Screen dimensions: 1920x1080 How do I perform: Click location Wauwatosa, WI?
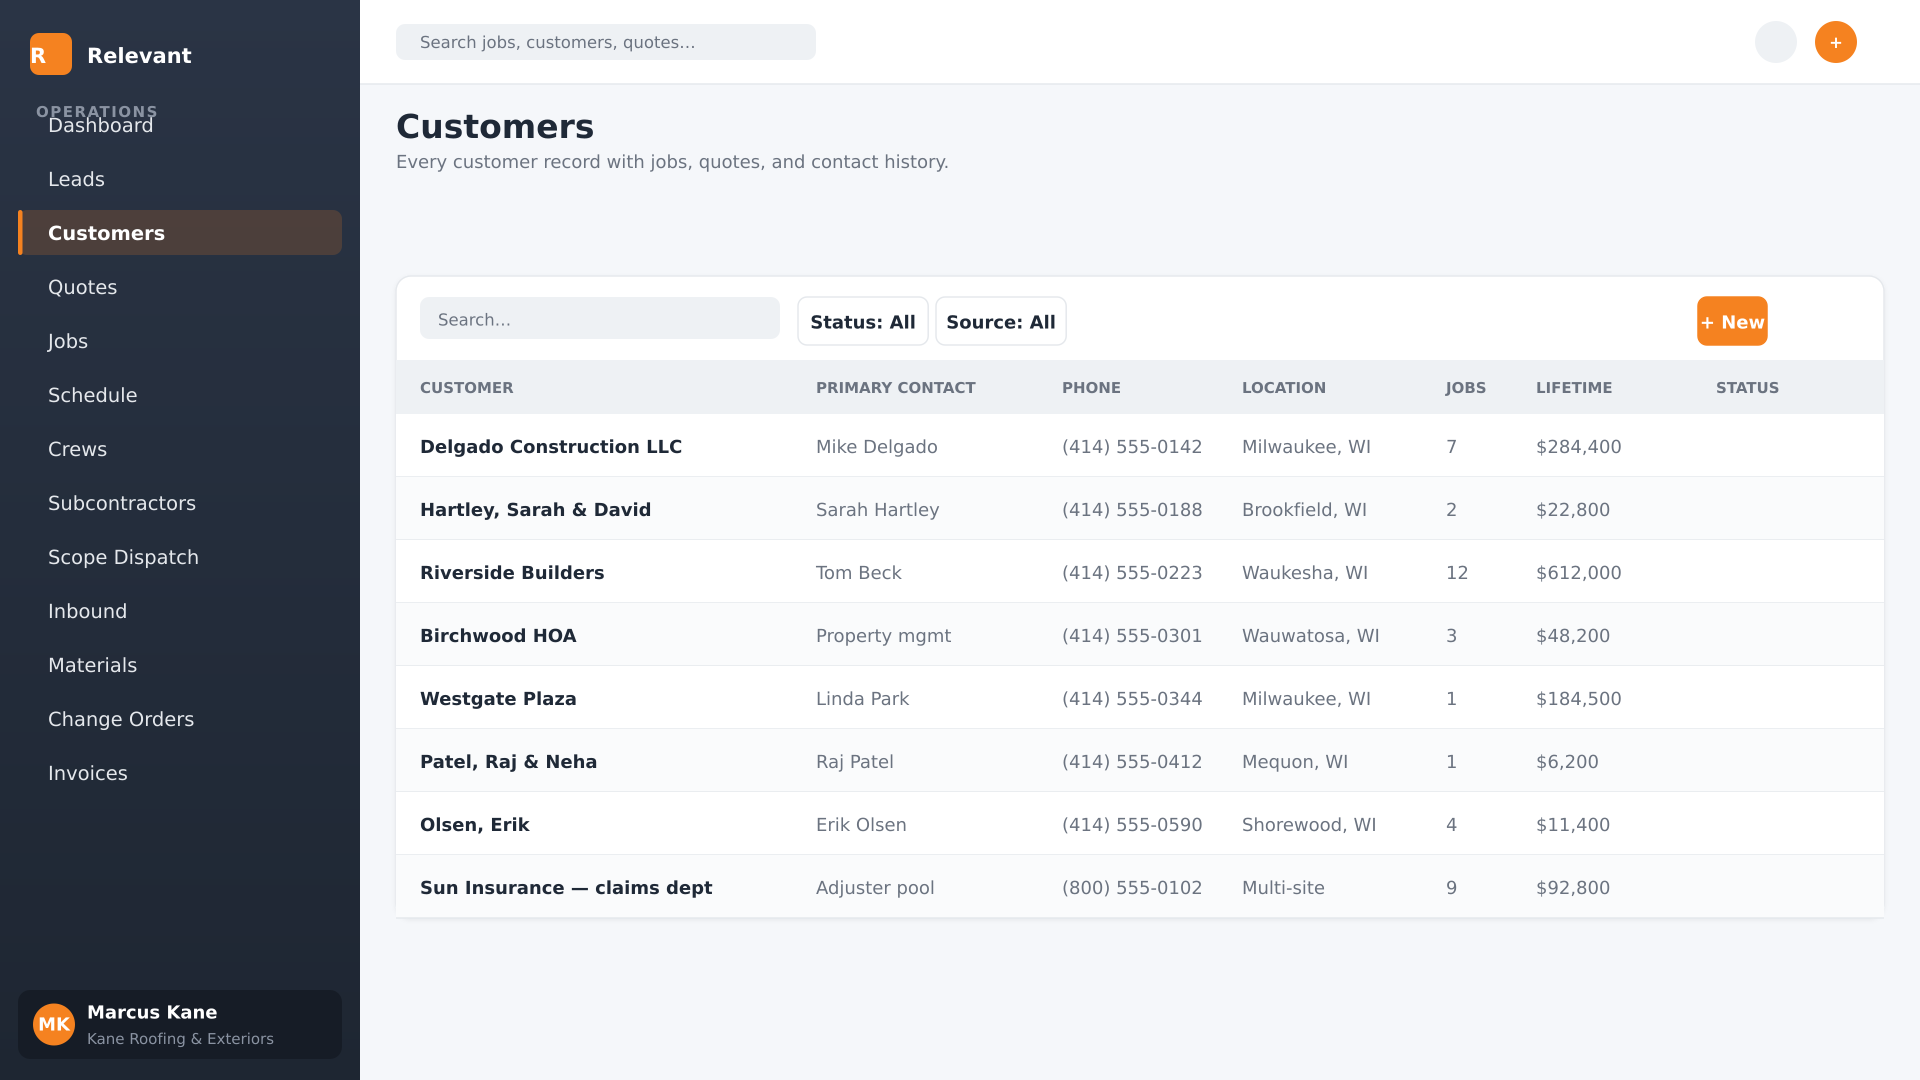pyautogui.click(x=1310, y=636)
